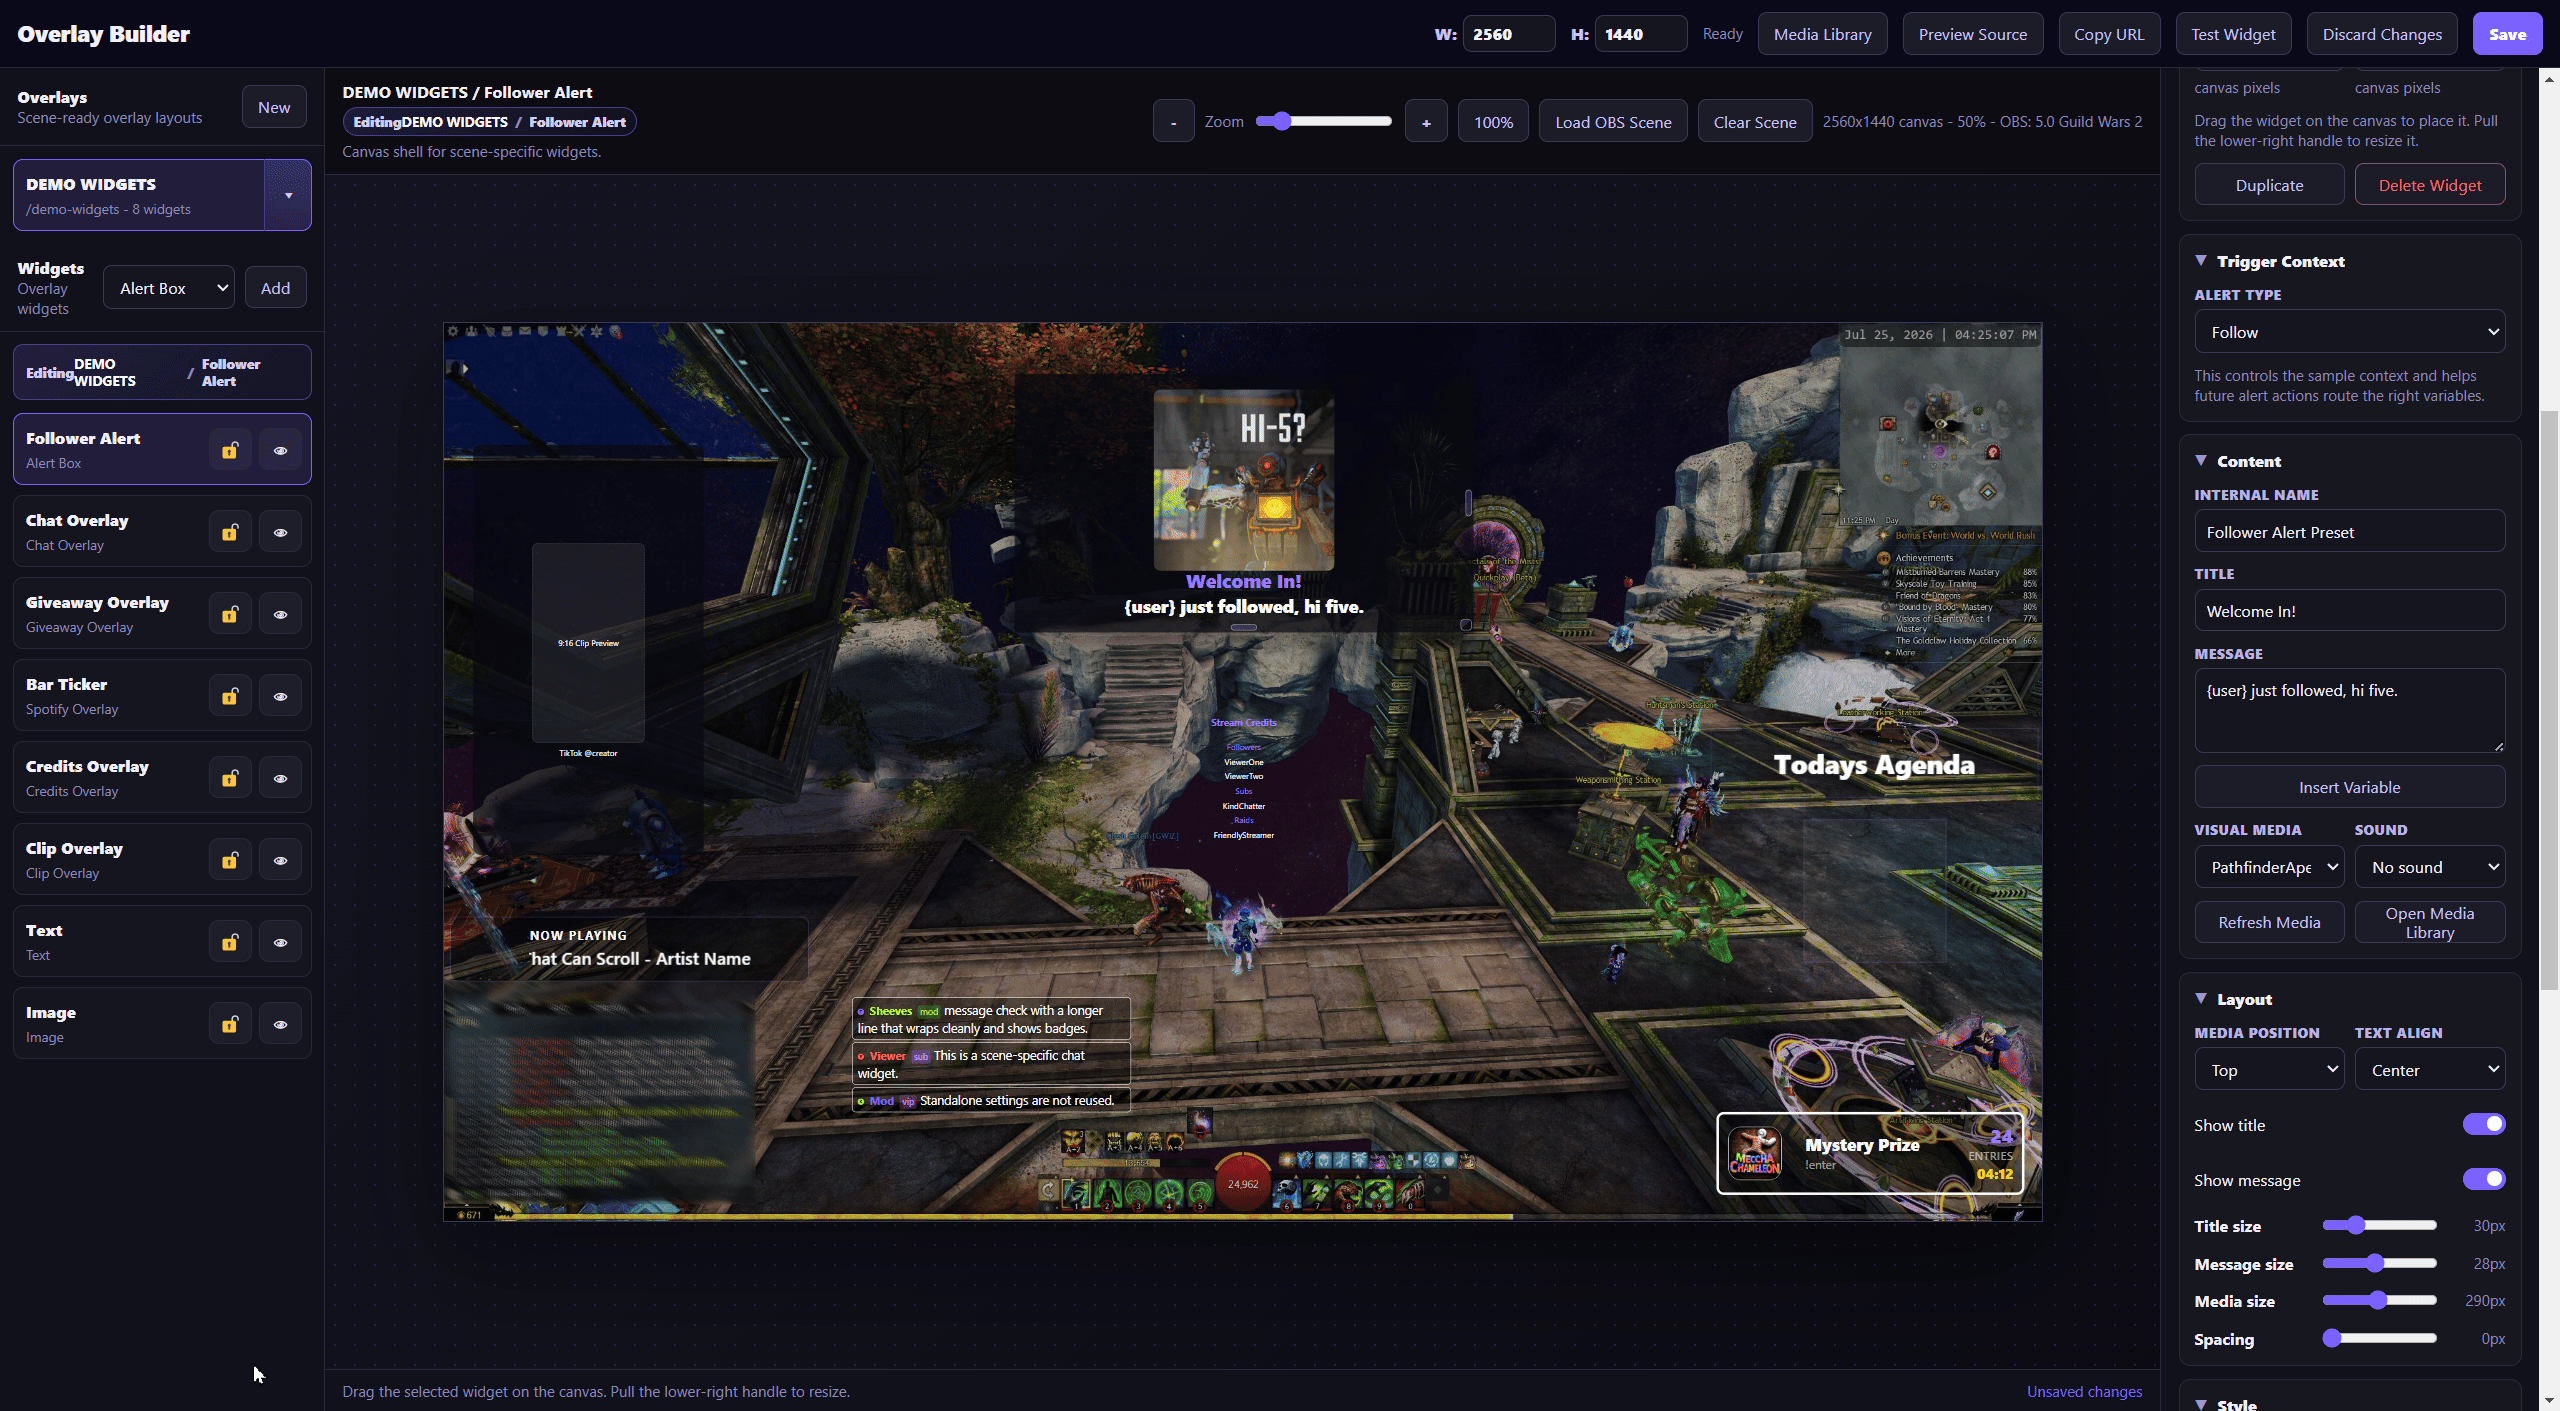This screenshot has height=1411, width=2560.
Task: Click the zoom in plus button
Action: tap(1426, 122)
